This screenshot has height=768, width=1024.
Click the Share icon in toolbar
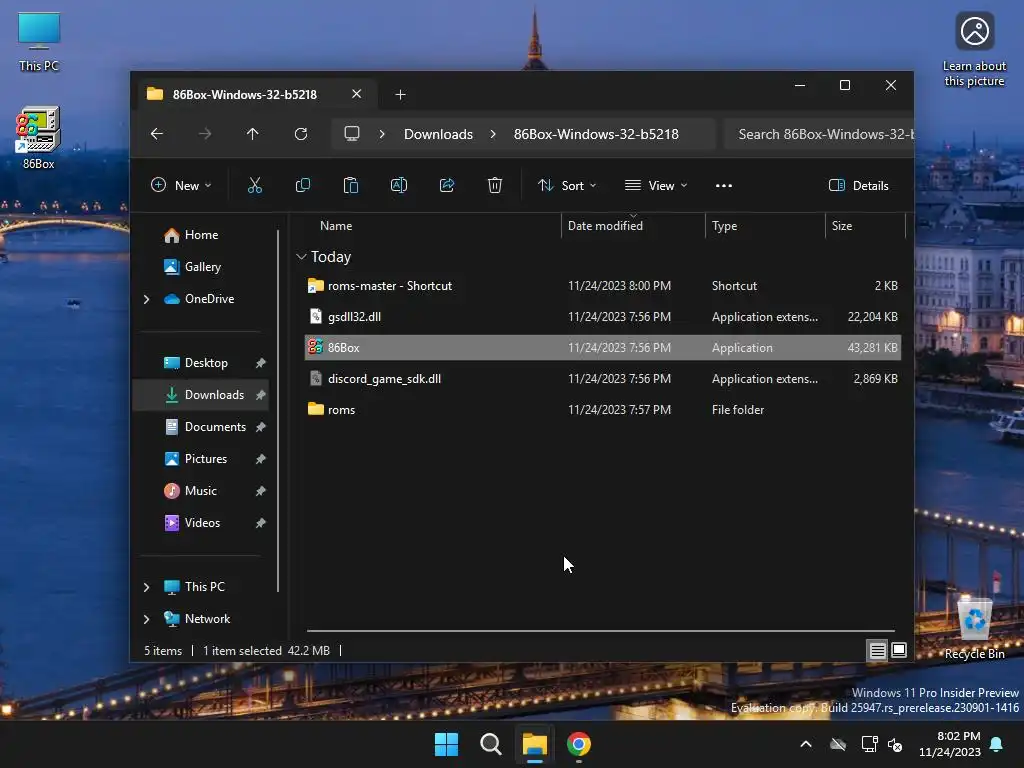[447, 185]
